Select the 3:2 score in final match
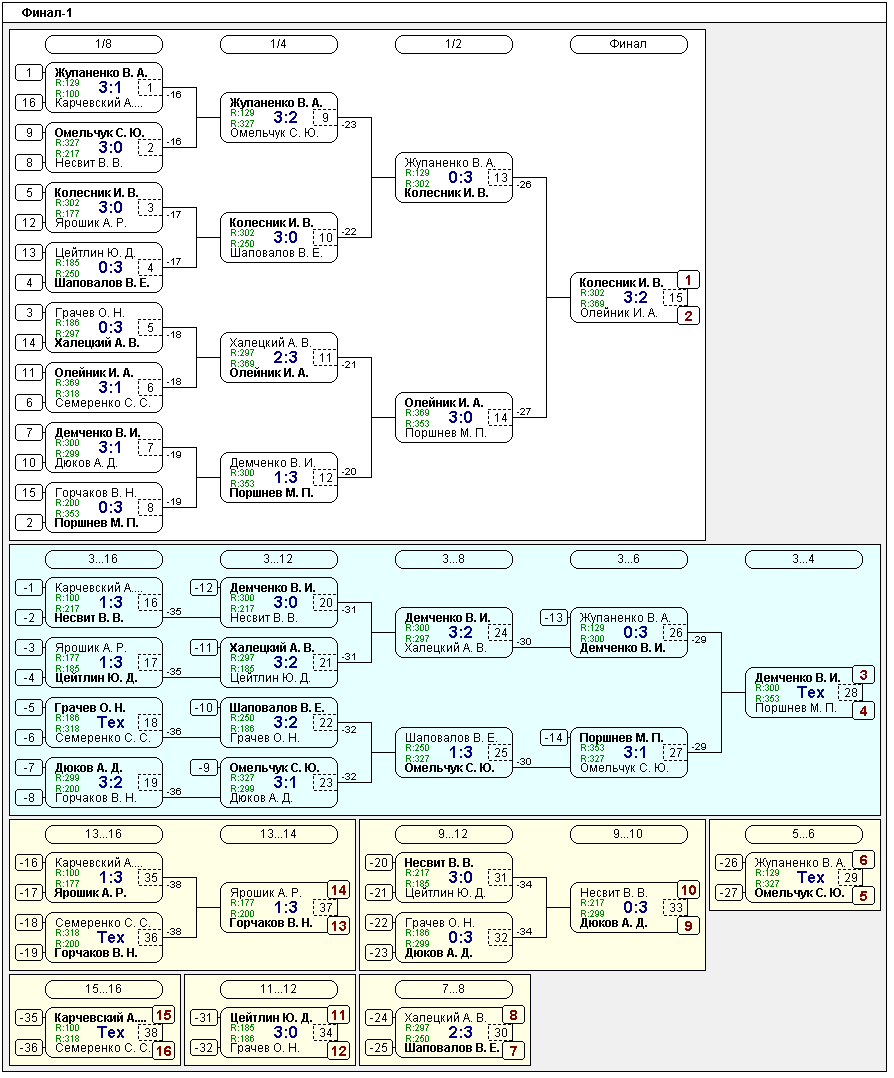The height and width of the screenshot is (1078, 894). 635,297
